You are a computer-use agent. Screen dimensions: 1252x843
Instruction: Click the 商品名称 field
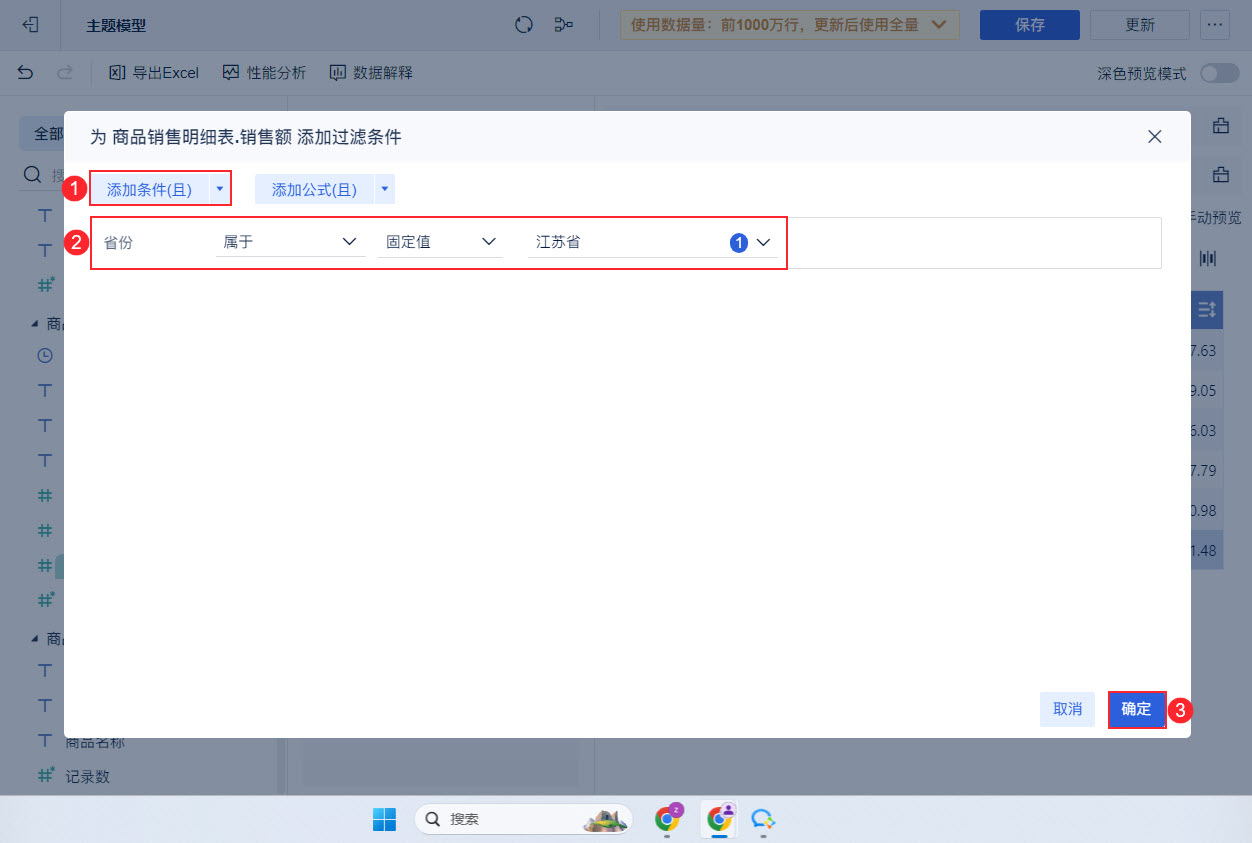(x=95, y=742)
